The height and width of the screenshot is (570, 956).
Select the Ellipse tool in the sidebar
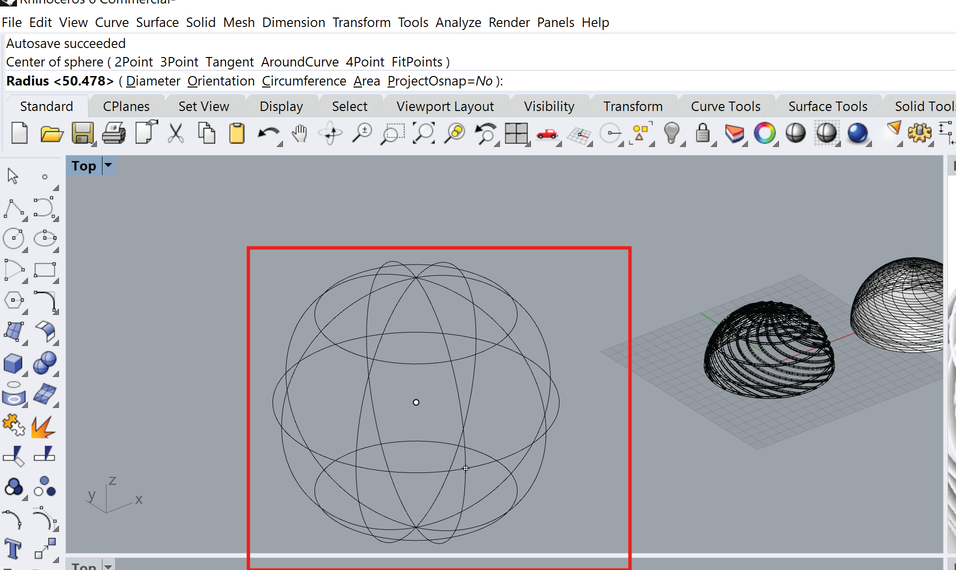coord(45,238)
